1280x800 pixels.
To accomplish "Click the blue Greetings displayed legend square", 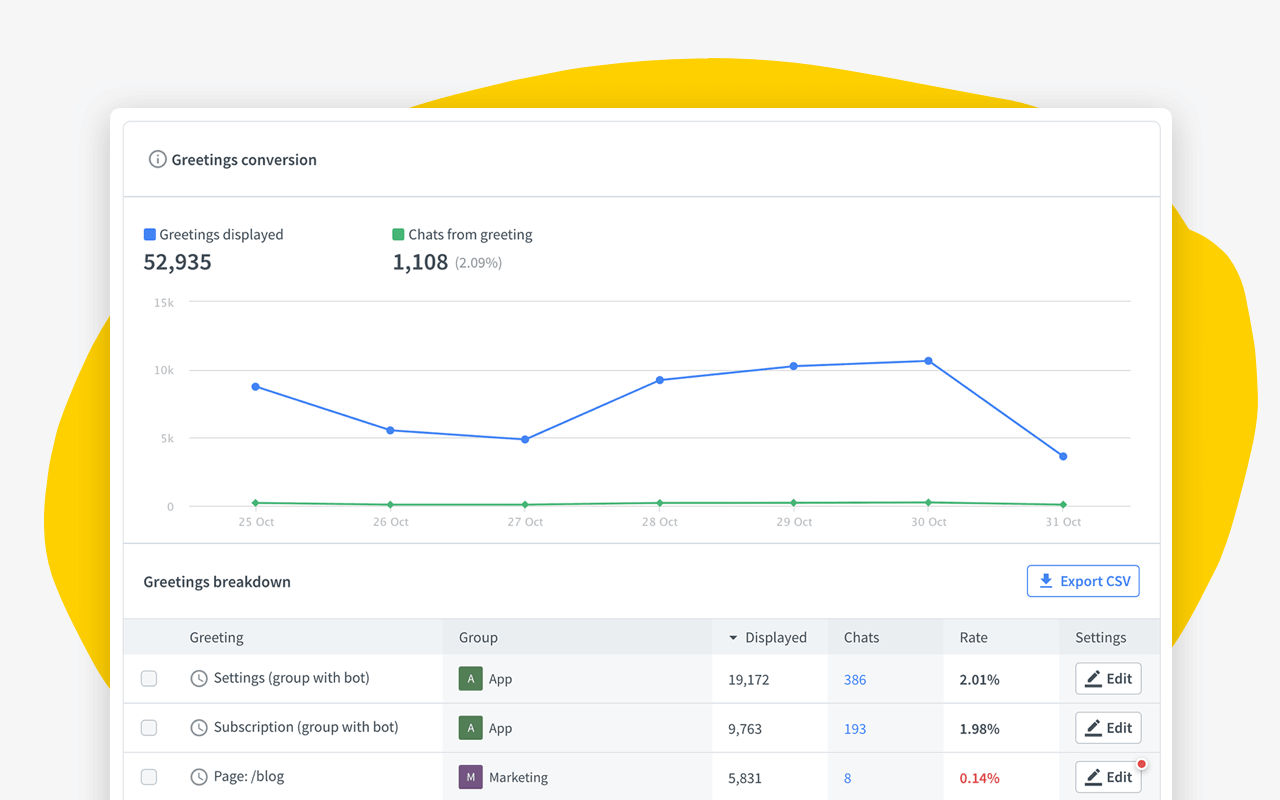I will 150,234.
